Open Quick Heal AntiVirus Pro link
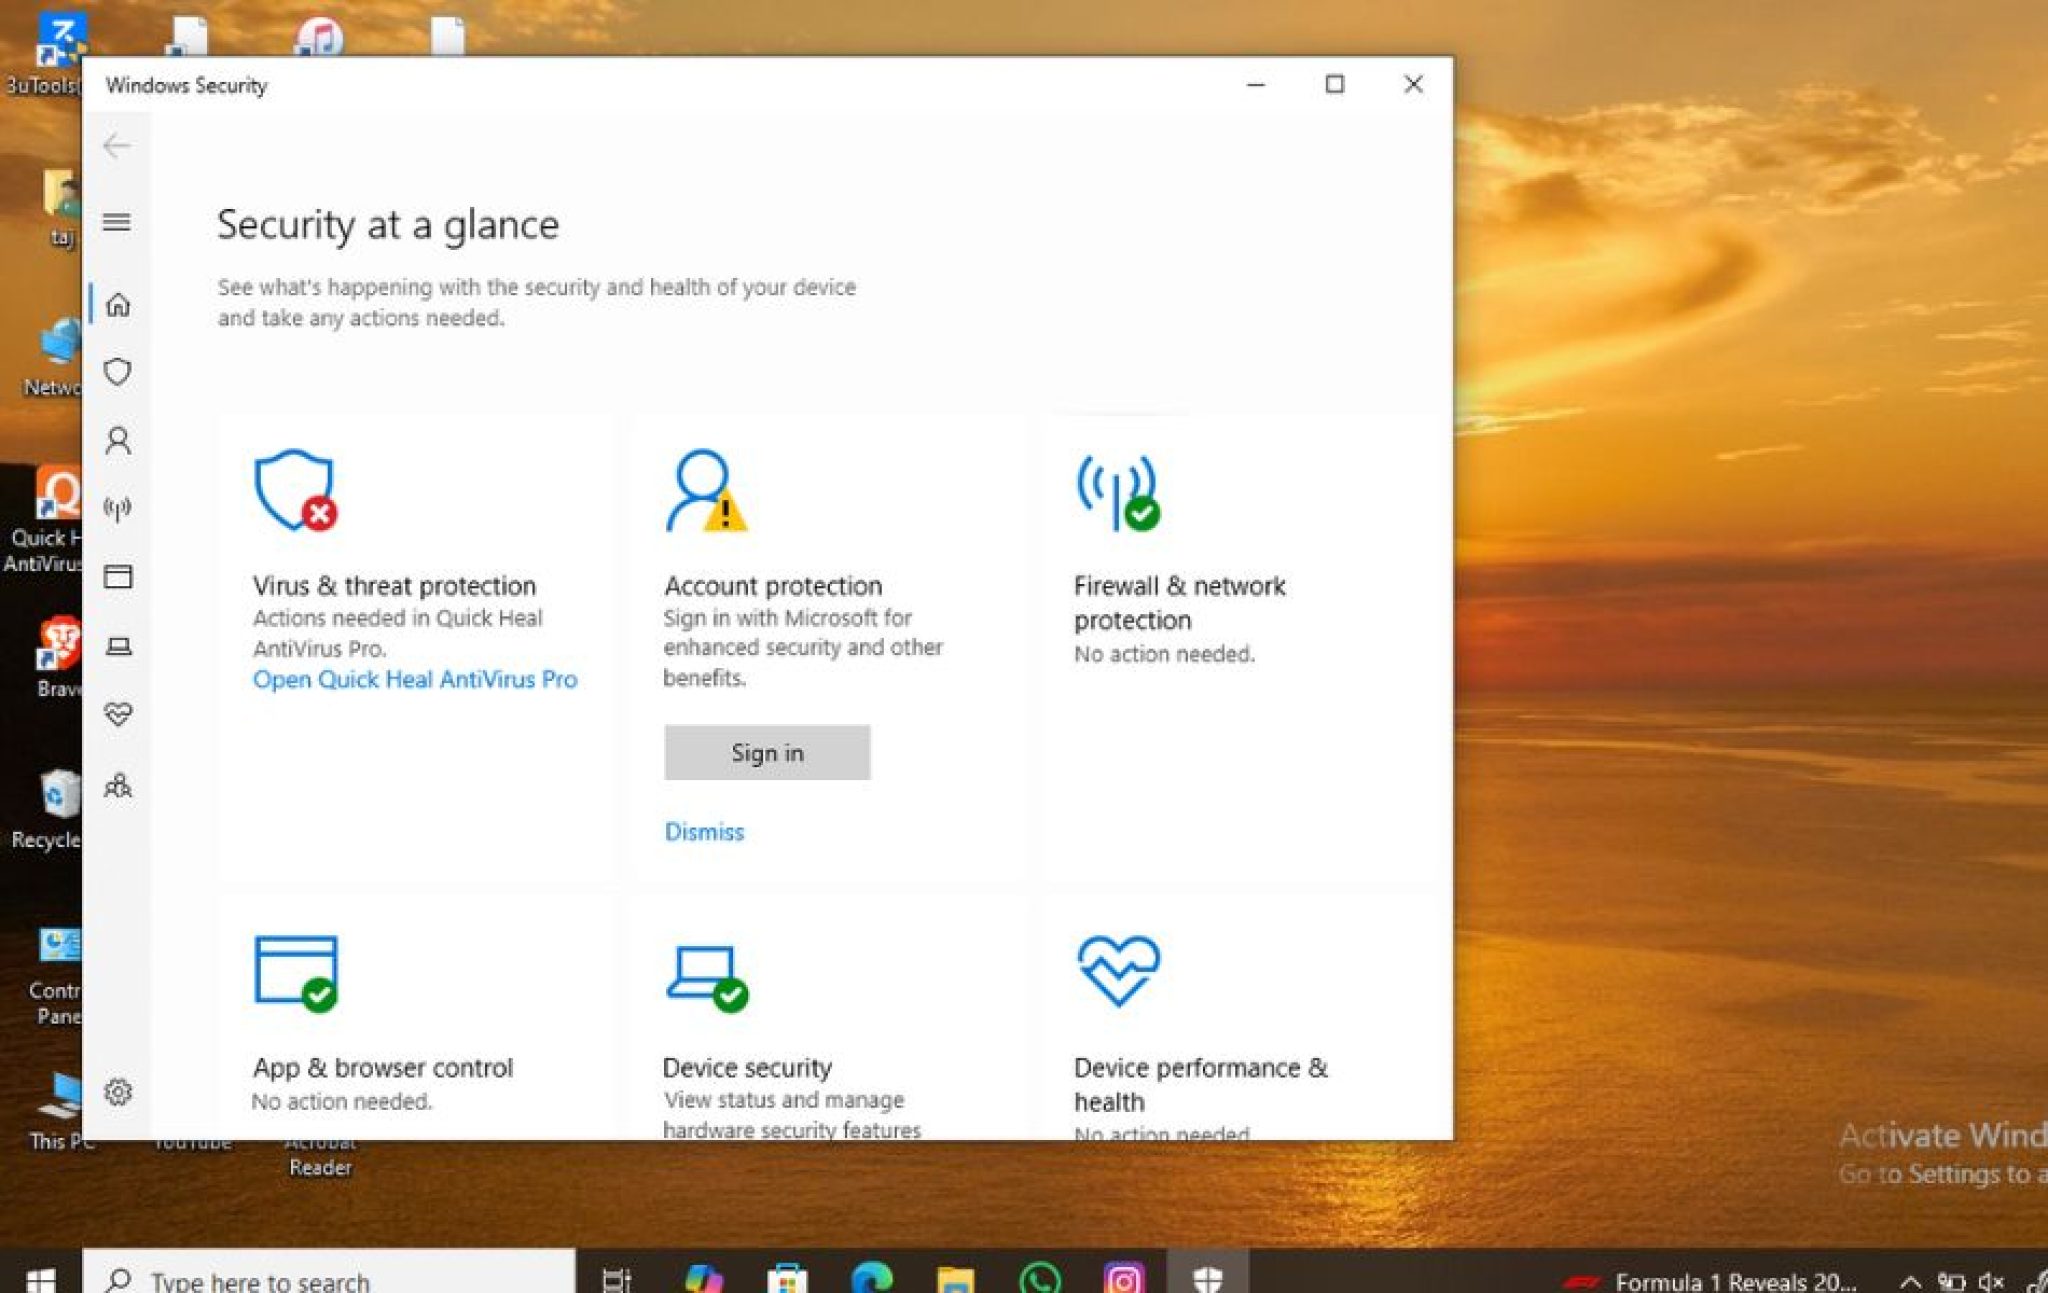This screenshot has width=2048, height=1293. [x=414, y=679]
